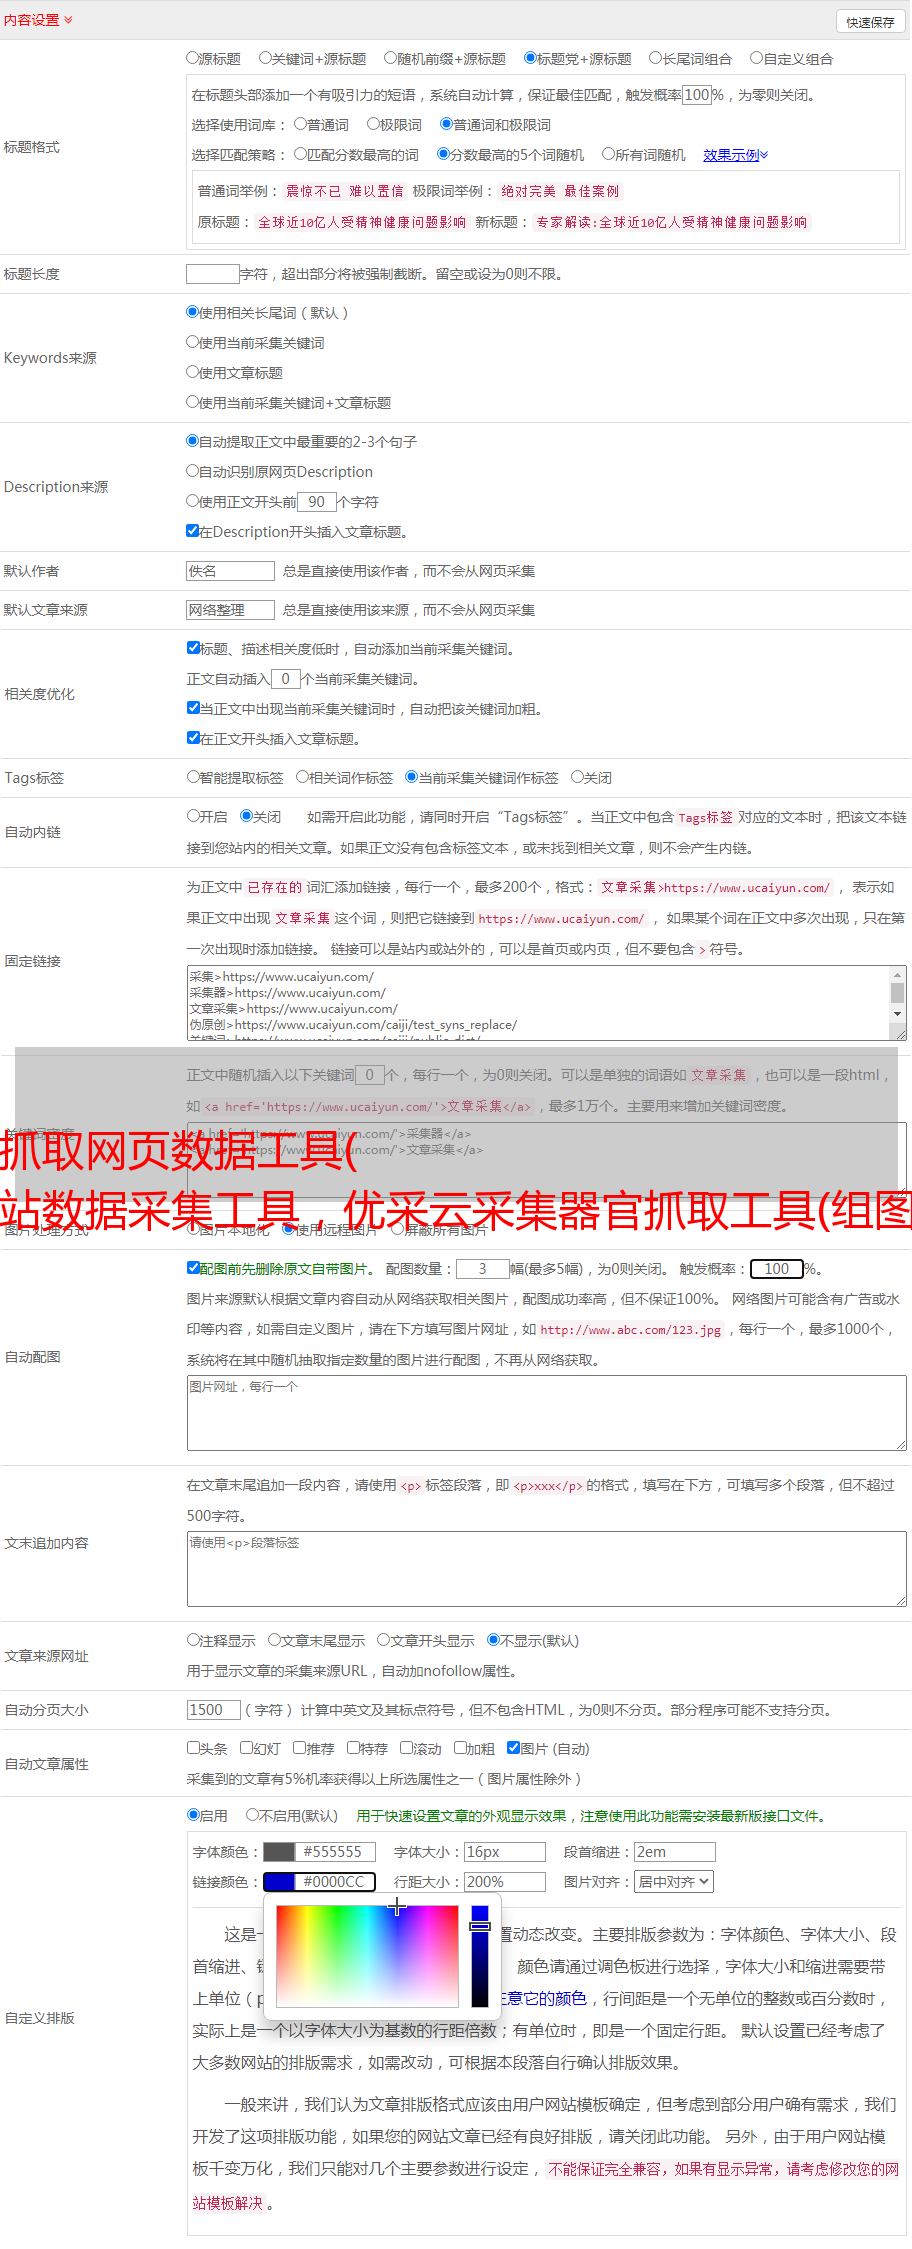Click the 固定链接 textarea scrollbar
The image size is (912, 2249).
[x=897, y=995]
